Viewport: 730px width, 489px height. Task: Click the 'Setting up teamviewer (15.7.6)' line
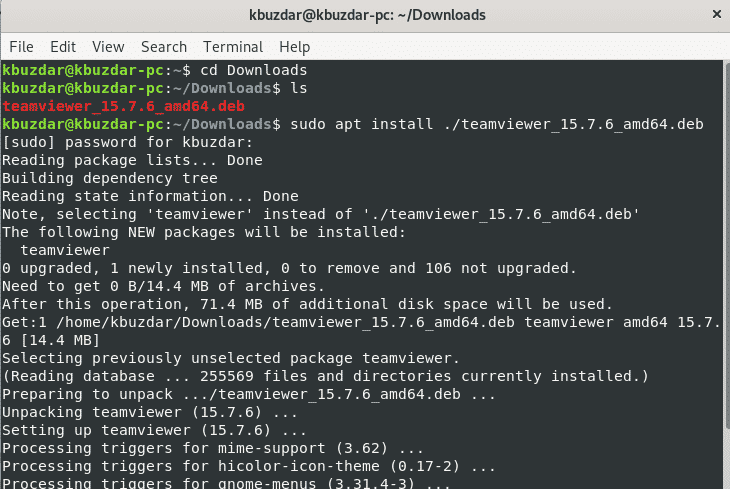tap(140, 431)
